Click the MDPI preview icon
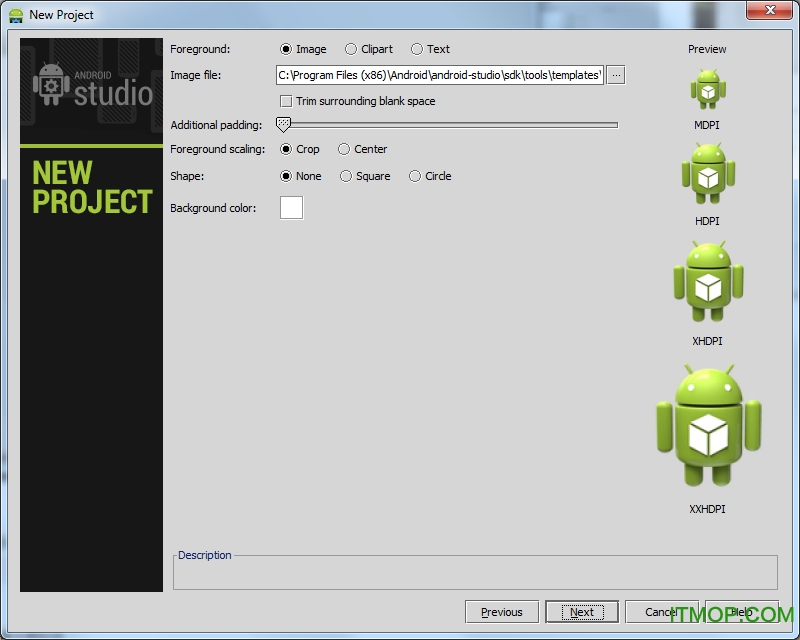This screenshot has height=640, width=800. click(708, 90)
